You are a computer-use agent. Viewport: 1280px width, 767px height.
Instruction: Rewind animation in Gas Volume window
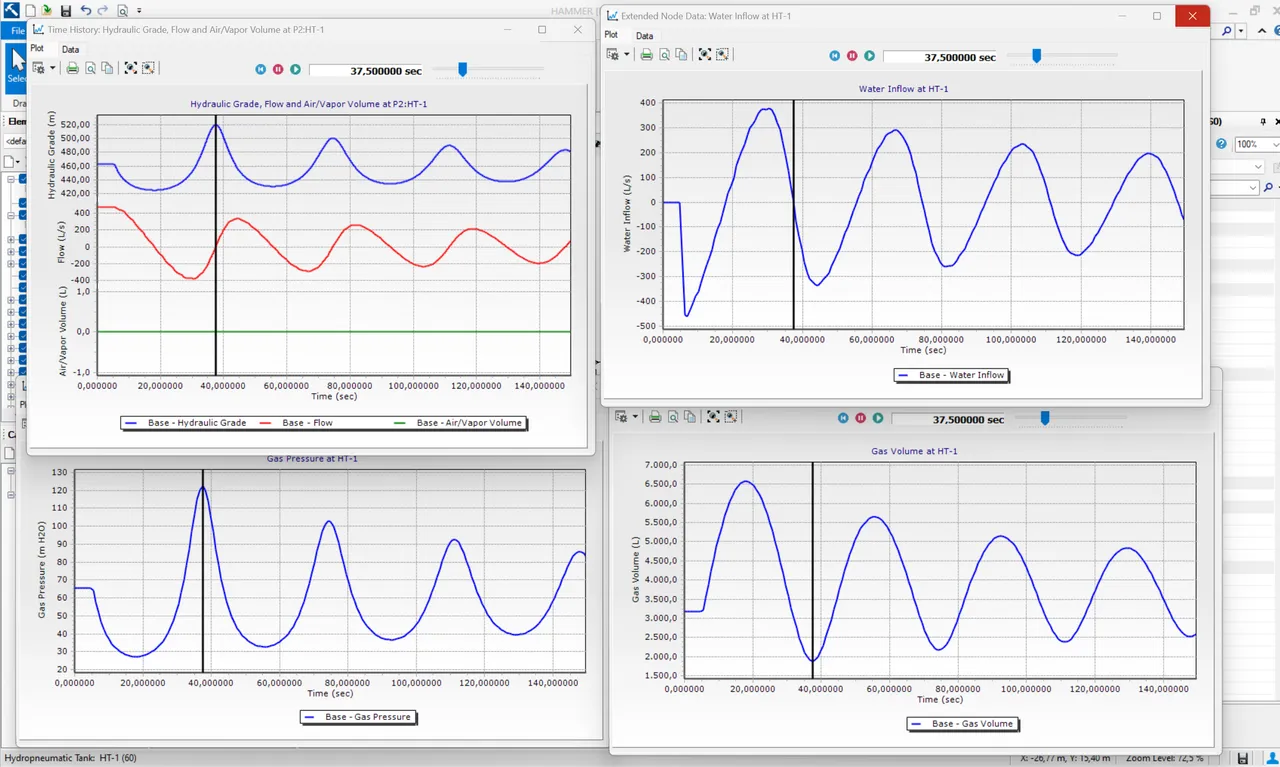[843, 418]
